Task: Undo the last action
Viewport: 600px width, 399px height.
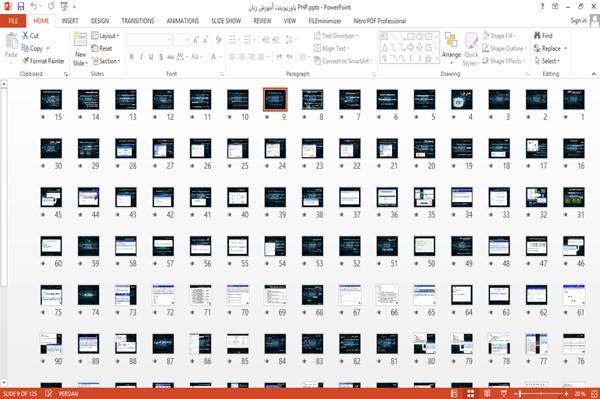Action: tap(34, 7)
